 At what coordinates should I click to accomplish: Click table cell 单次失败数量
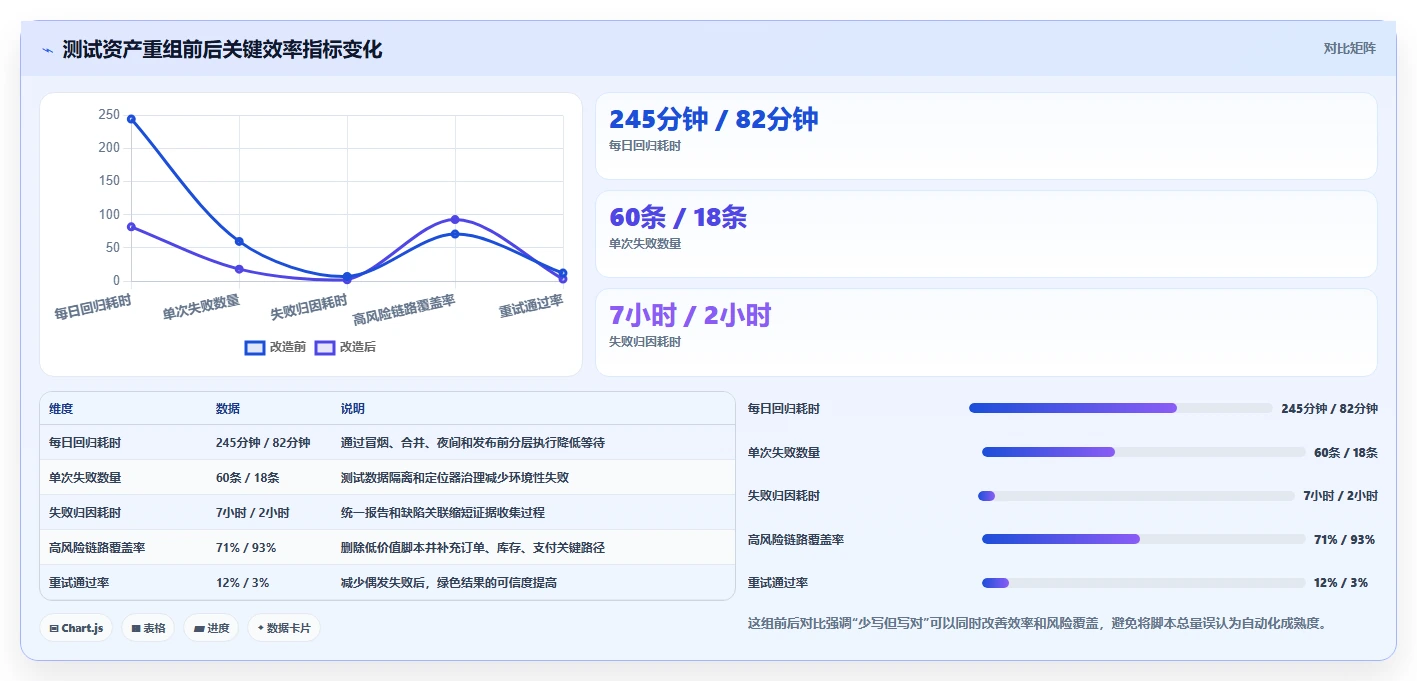coord(85,477)
